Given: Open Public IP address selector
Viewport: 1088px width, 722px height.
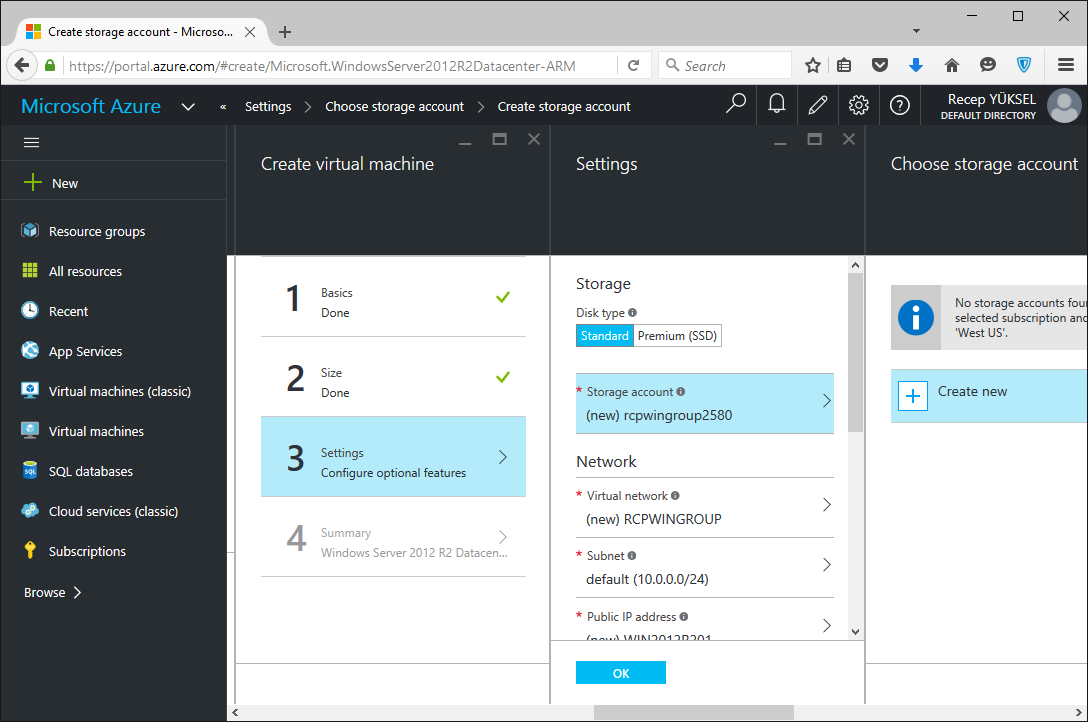Looking at the screenshot, I should [704, 619].
